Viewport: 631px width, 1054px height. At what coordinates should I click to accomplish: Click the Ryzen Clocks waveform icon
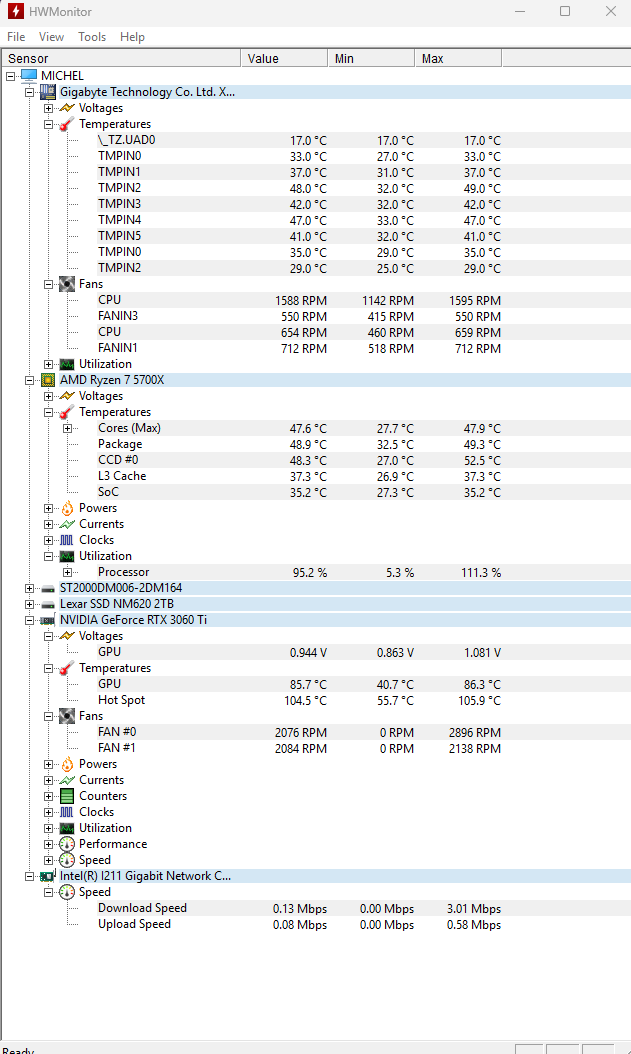(67, 540)
